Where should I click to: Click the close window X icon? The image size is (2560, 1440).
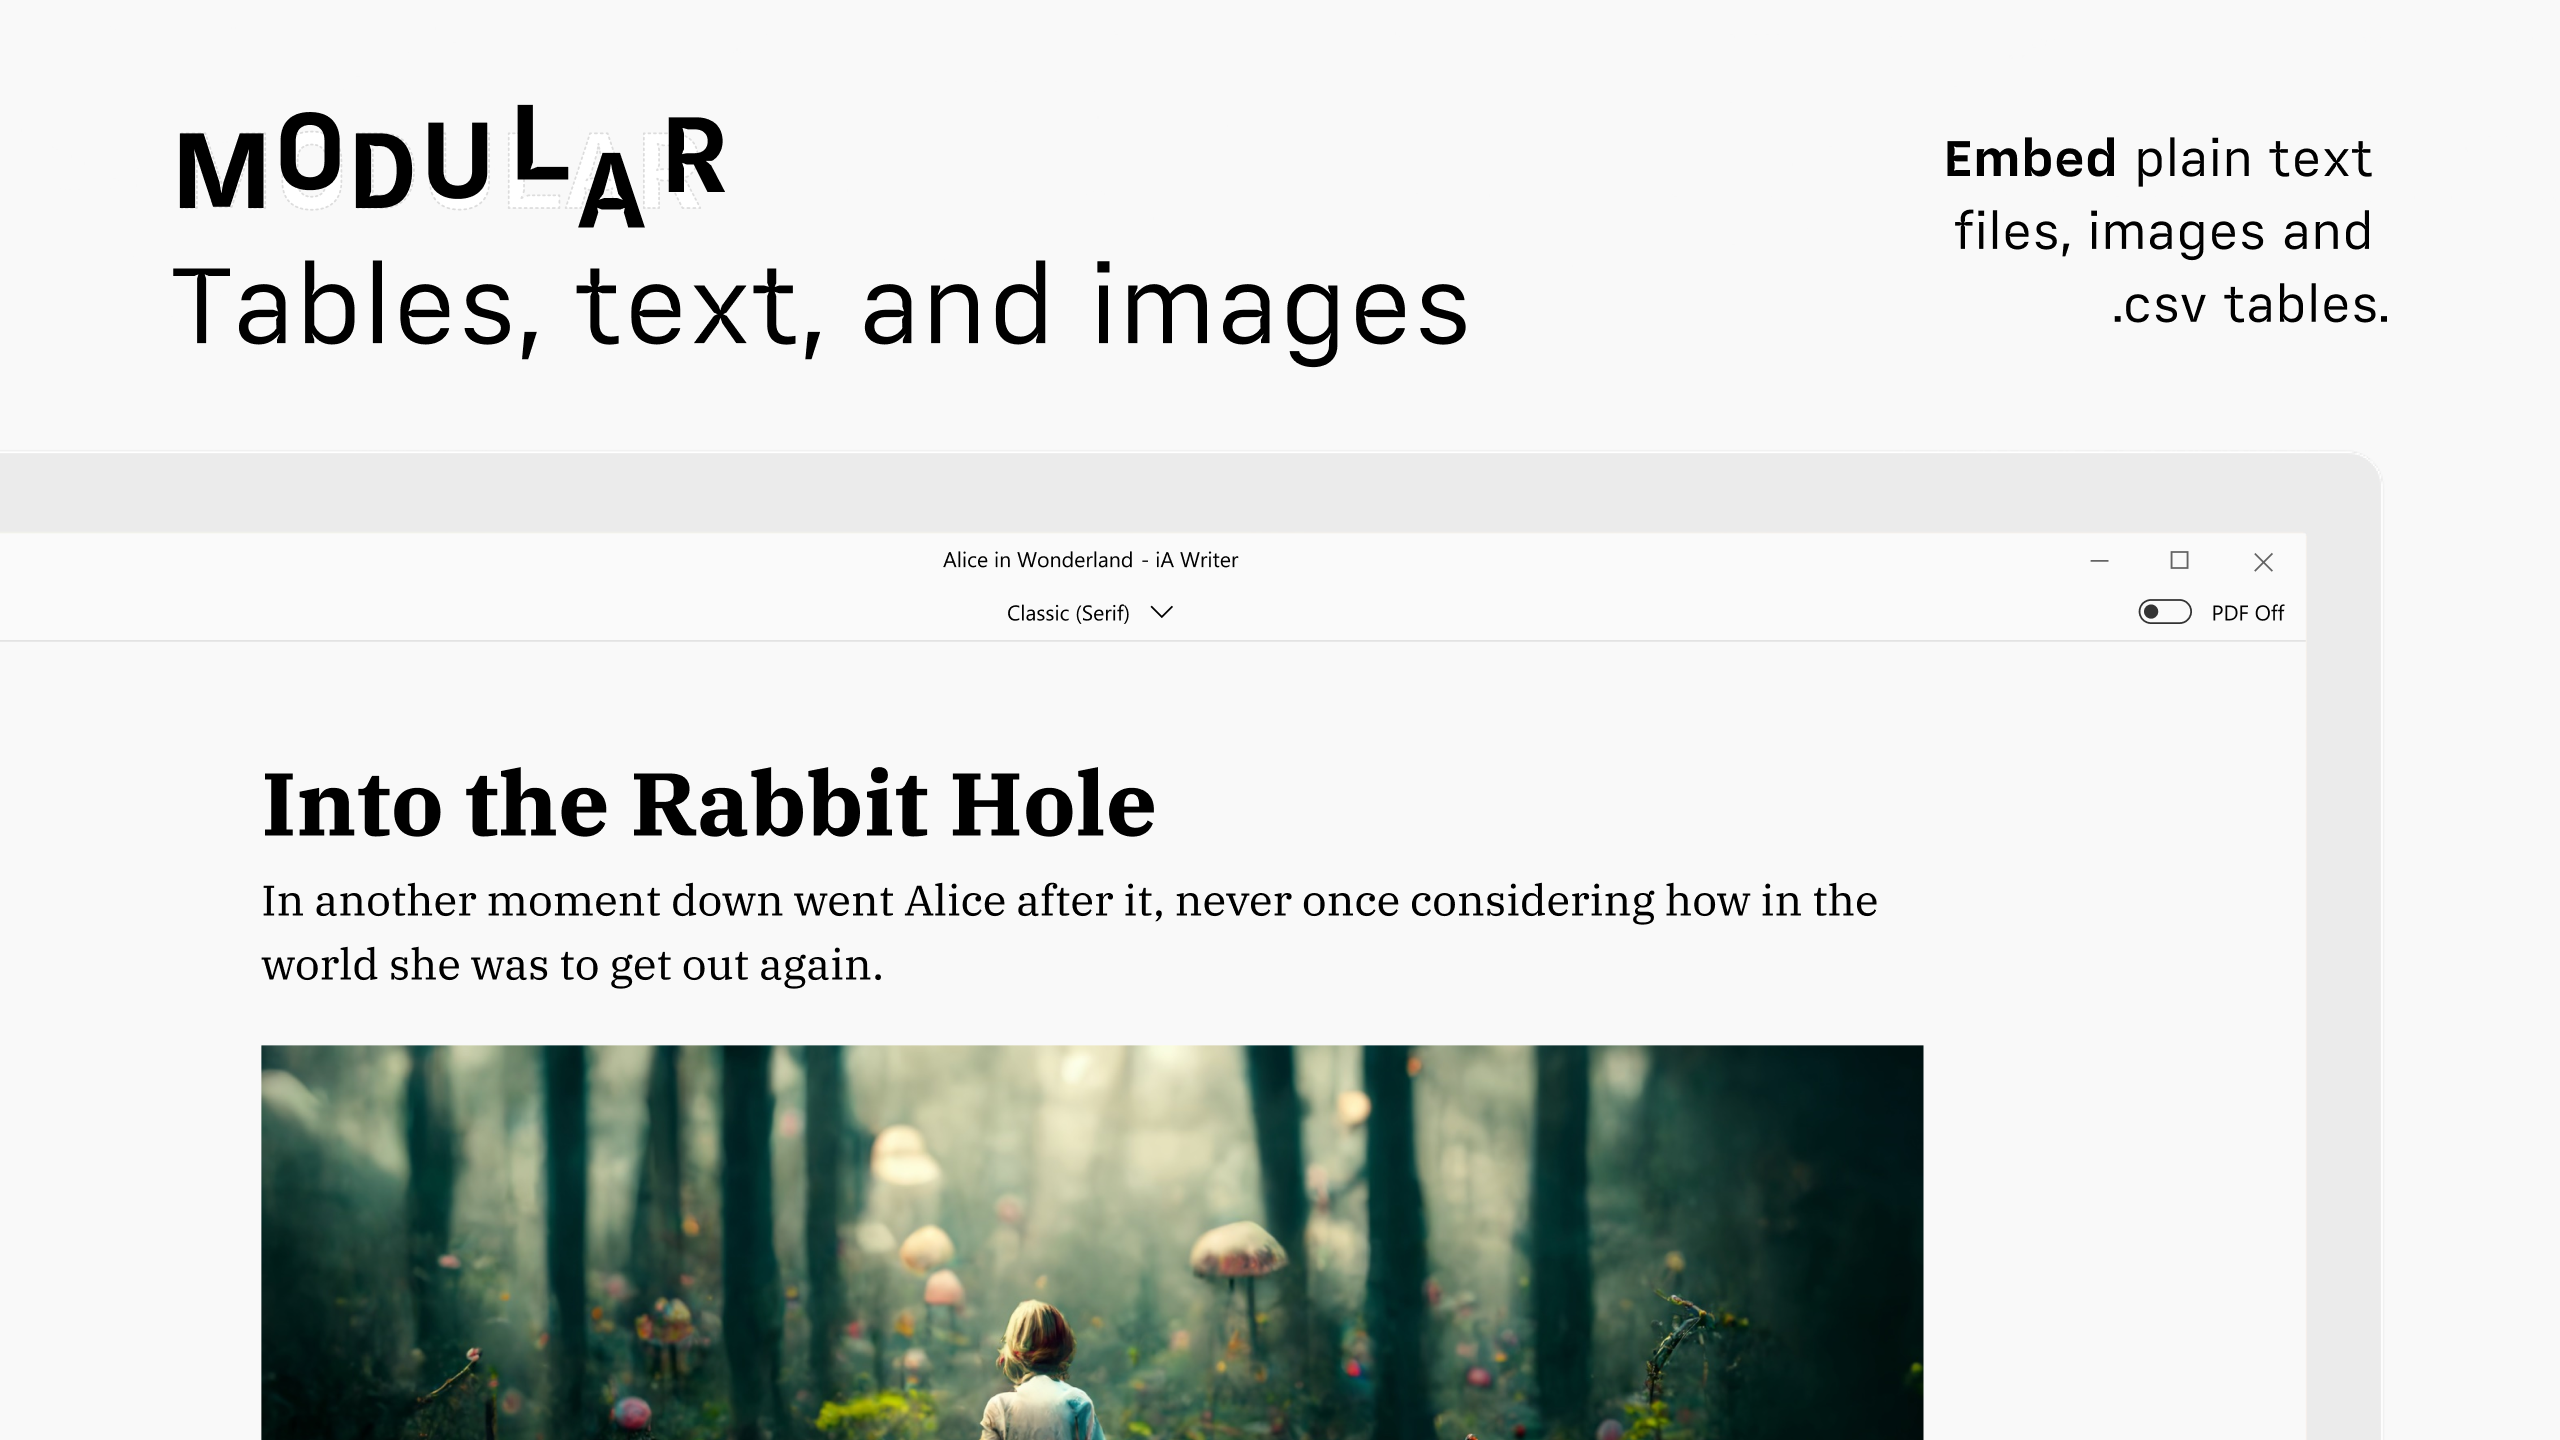[x=2264, y=562]
